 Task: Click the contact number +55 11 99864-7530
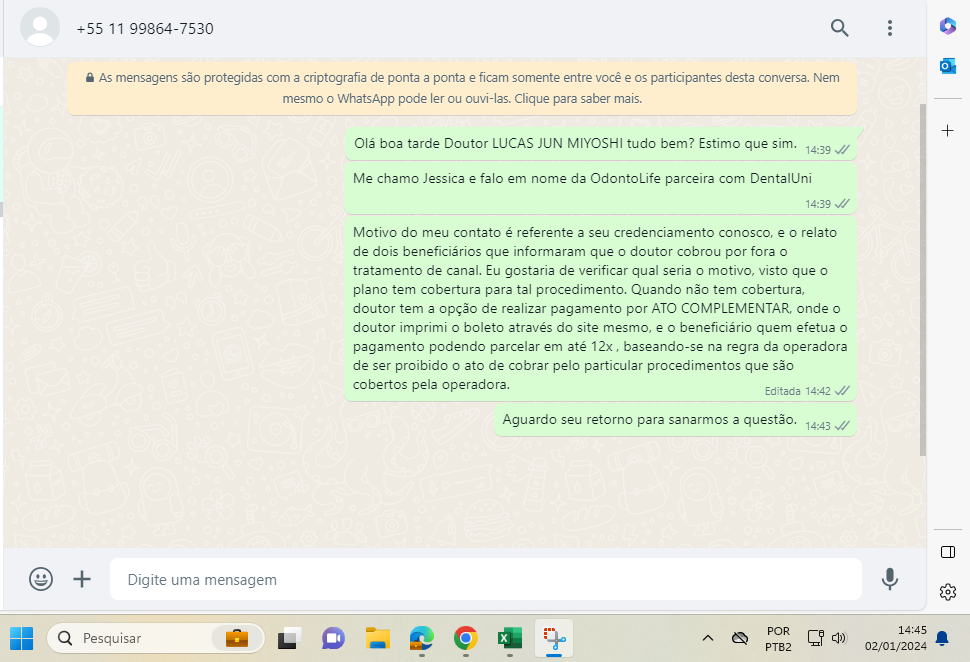[145, 28]
